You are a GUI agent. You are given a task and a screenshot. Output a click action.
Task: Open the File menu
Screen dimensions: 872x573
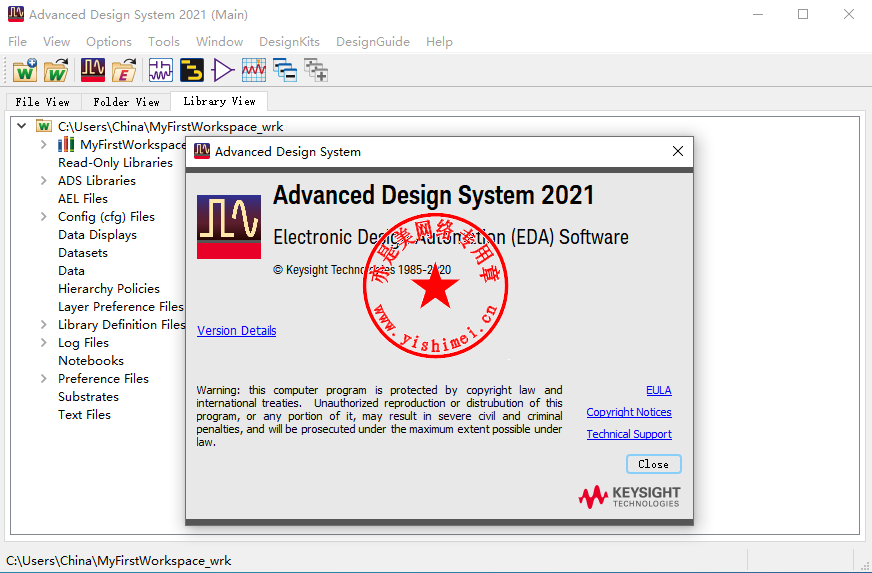[x=17, y=42]
